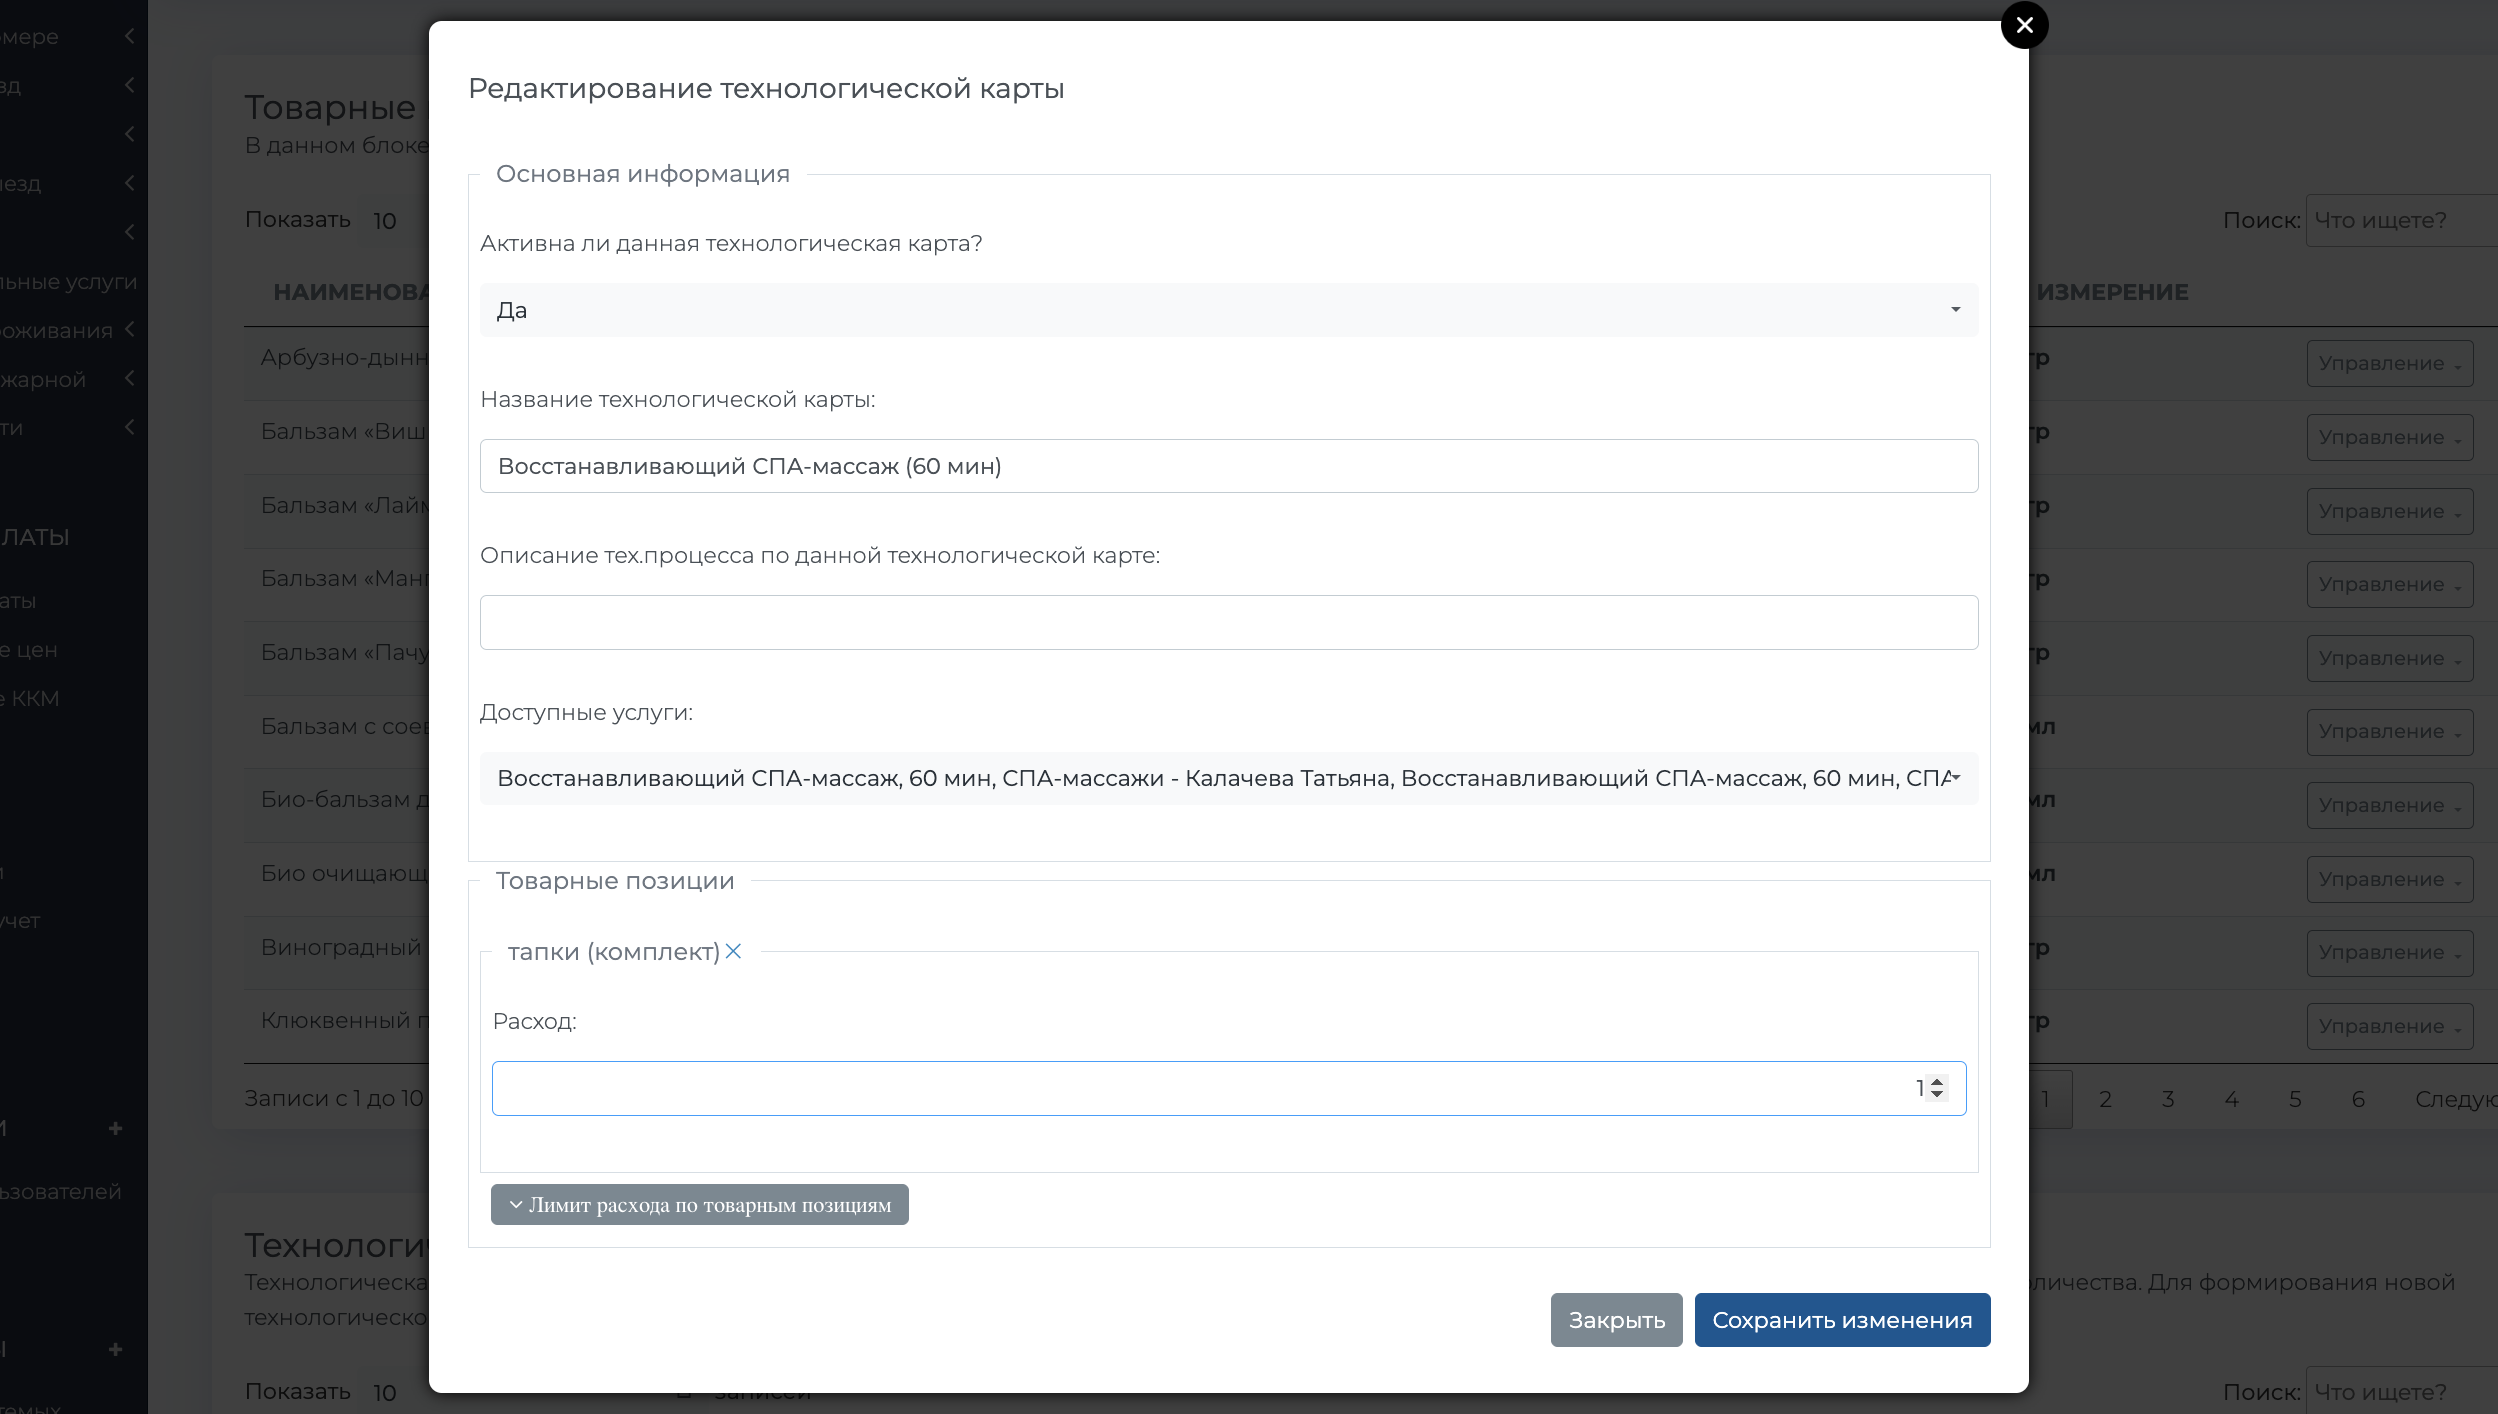Focus the Расход number field
Viewport: 2498px width, 1414px height.
point(1200,1088)
